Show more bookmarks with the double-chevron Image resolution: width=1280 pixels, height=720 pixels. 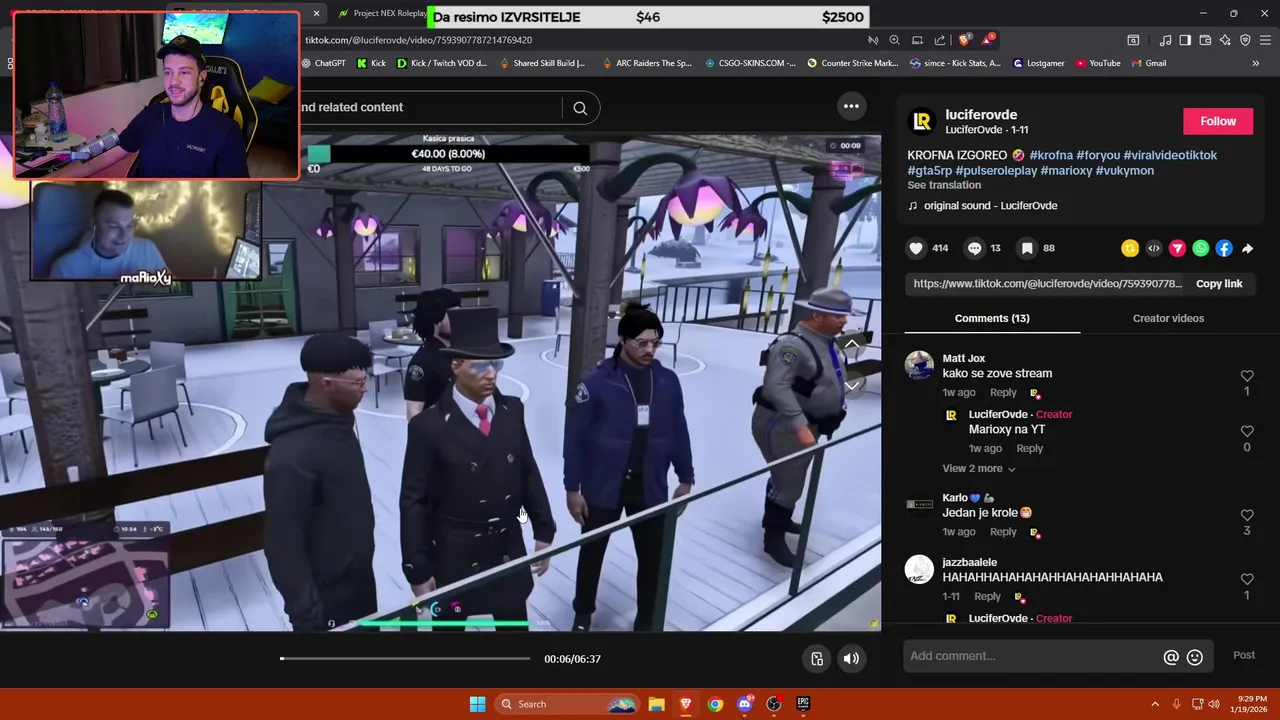coord(1255,63)
